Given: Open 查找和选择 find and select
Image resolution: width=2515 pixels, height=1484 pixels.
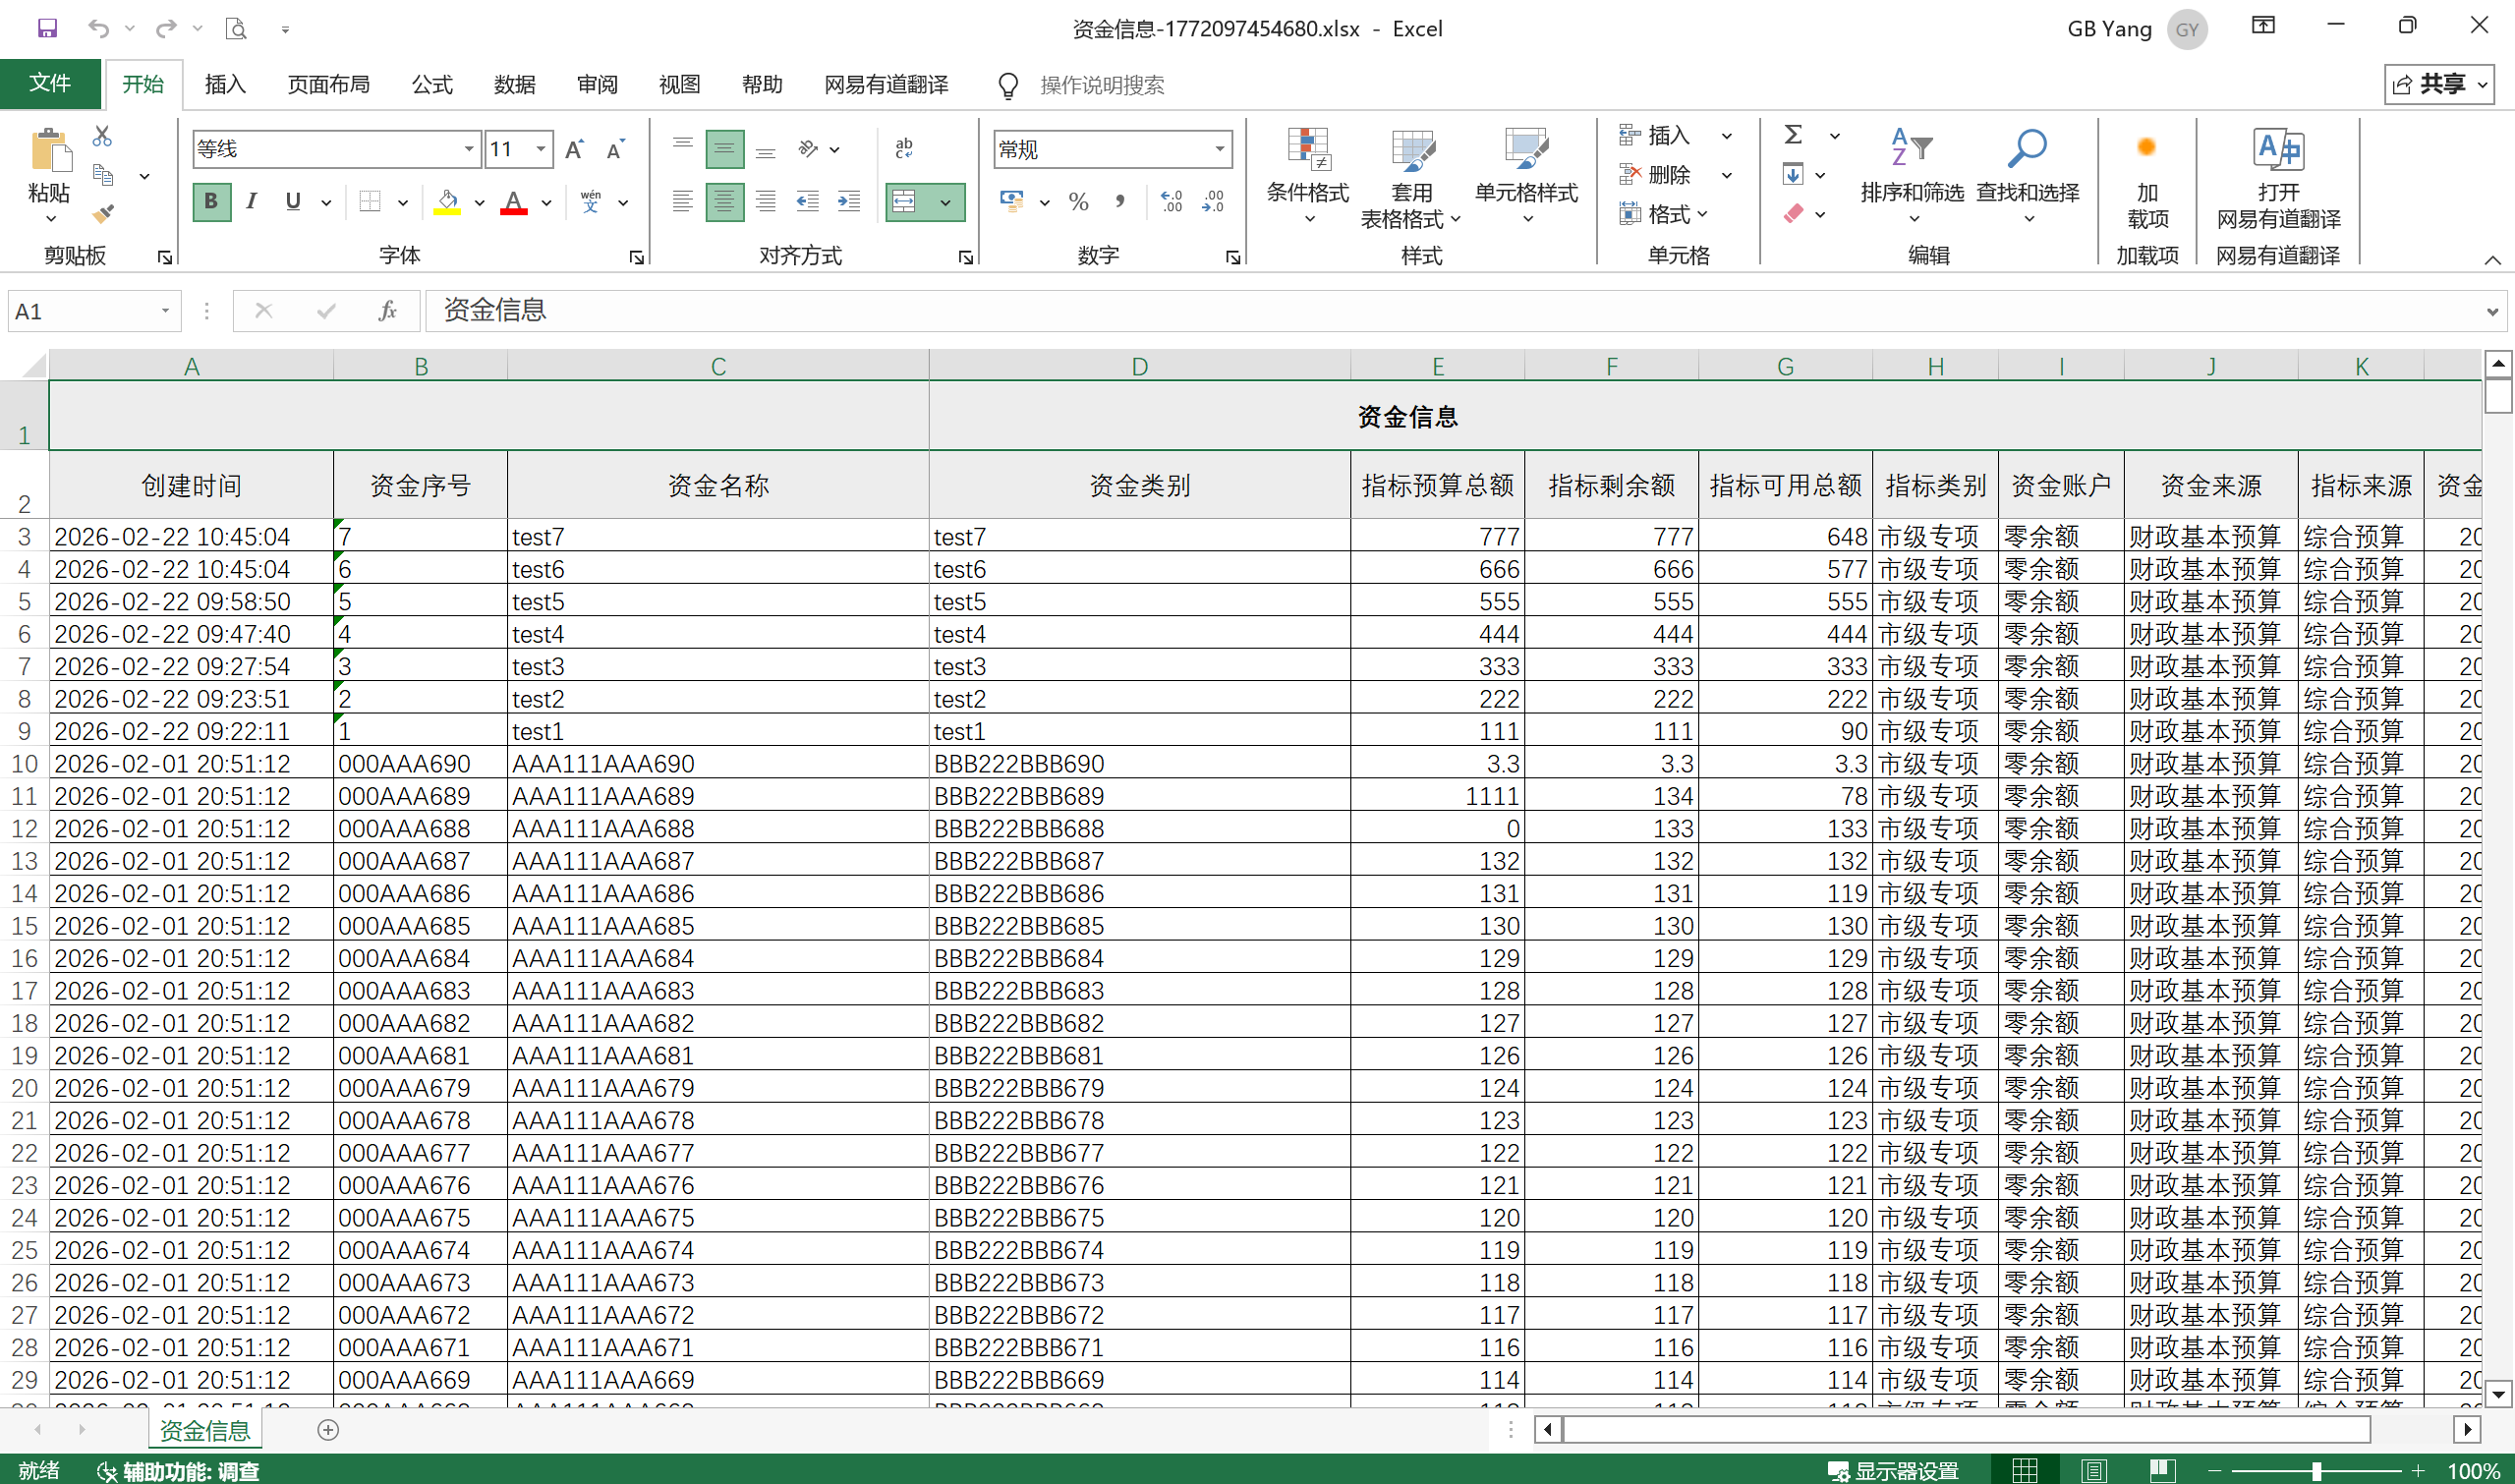Looking at the screenshot, I should [2028, 176].
